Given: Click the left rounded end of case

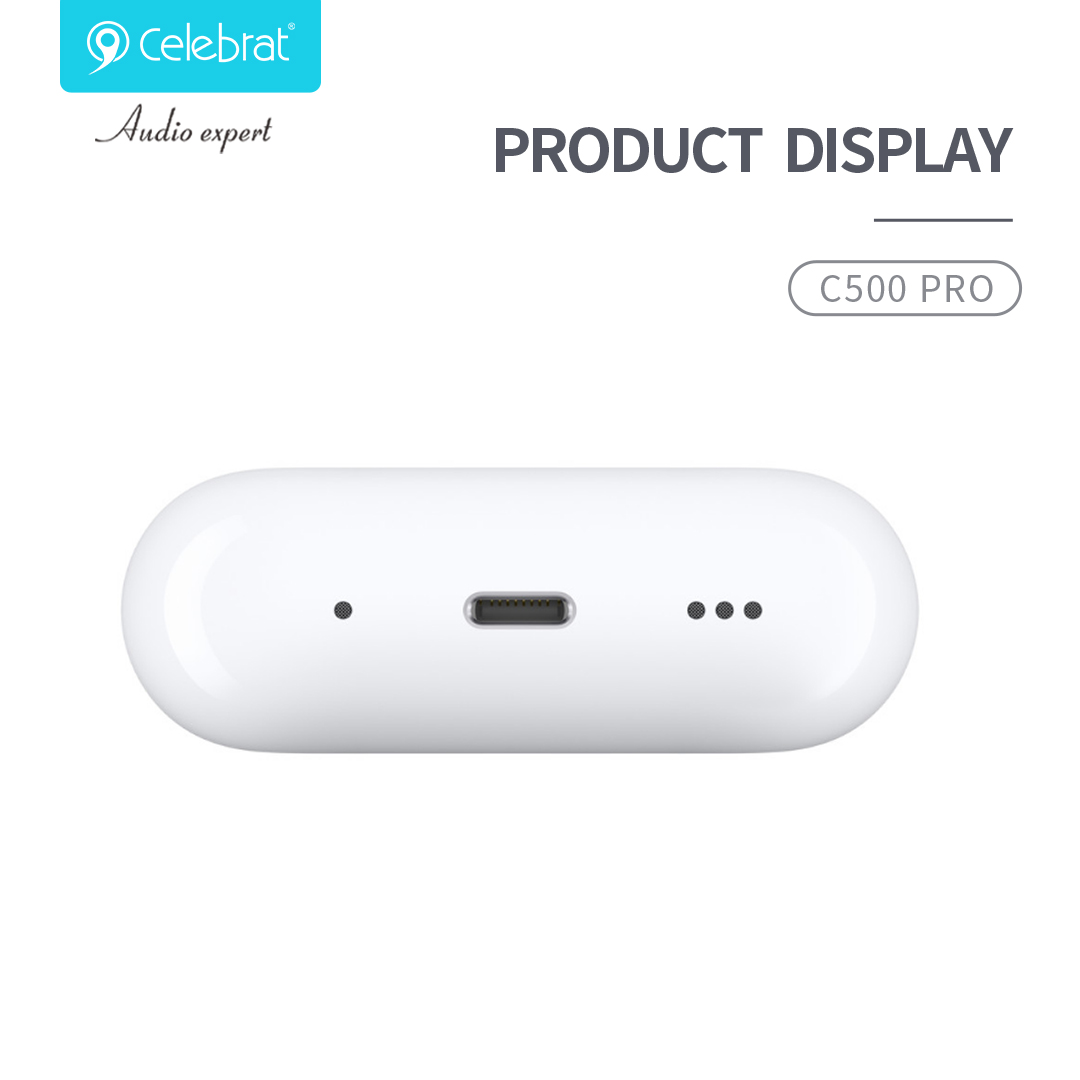Looking at the screenshot, I should pos(179,610).
